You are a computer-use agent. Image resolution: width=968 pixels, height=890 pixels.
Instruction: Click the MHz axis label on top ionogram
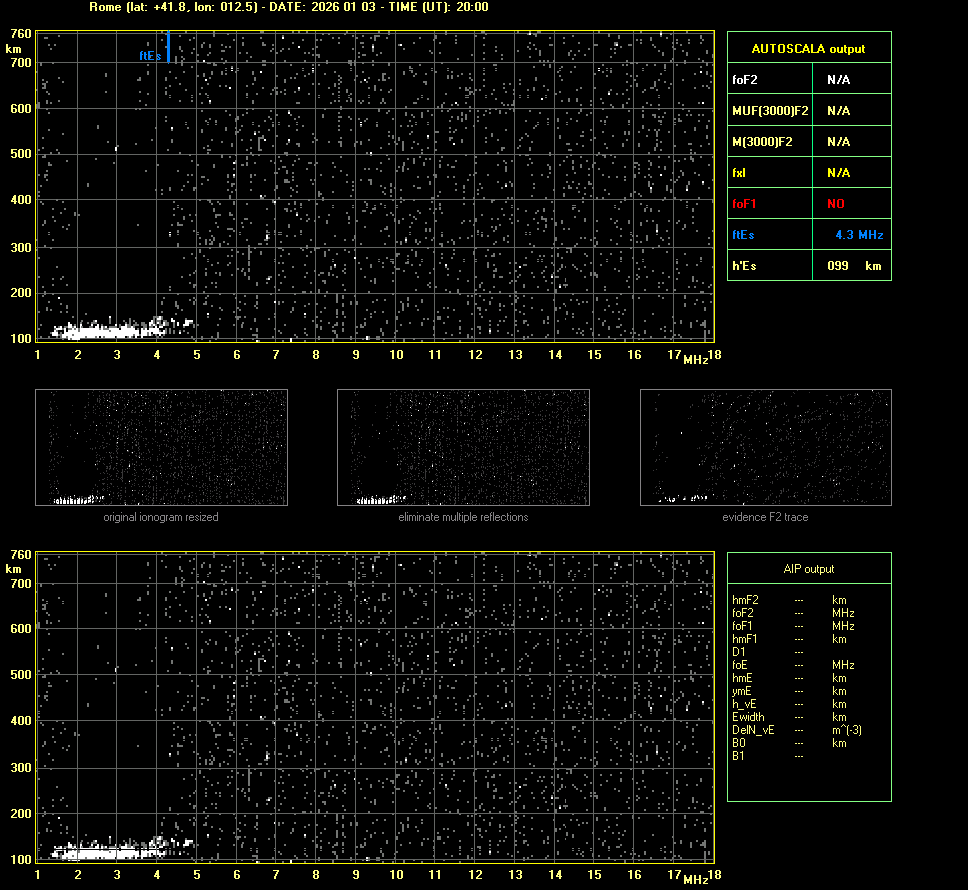695,360
